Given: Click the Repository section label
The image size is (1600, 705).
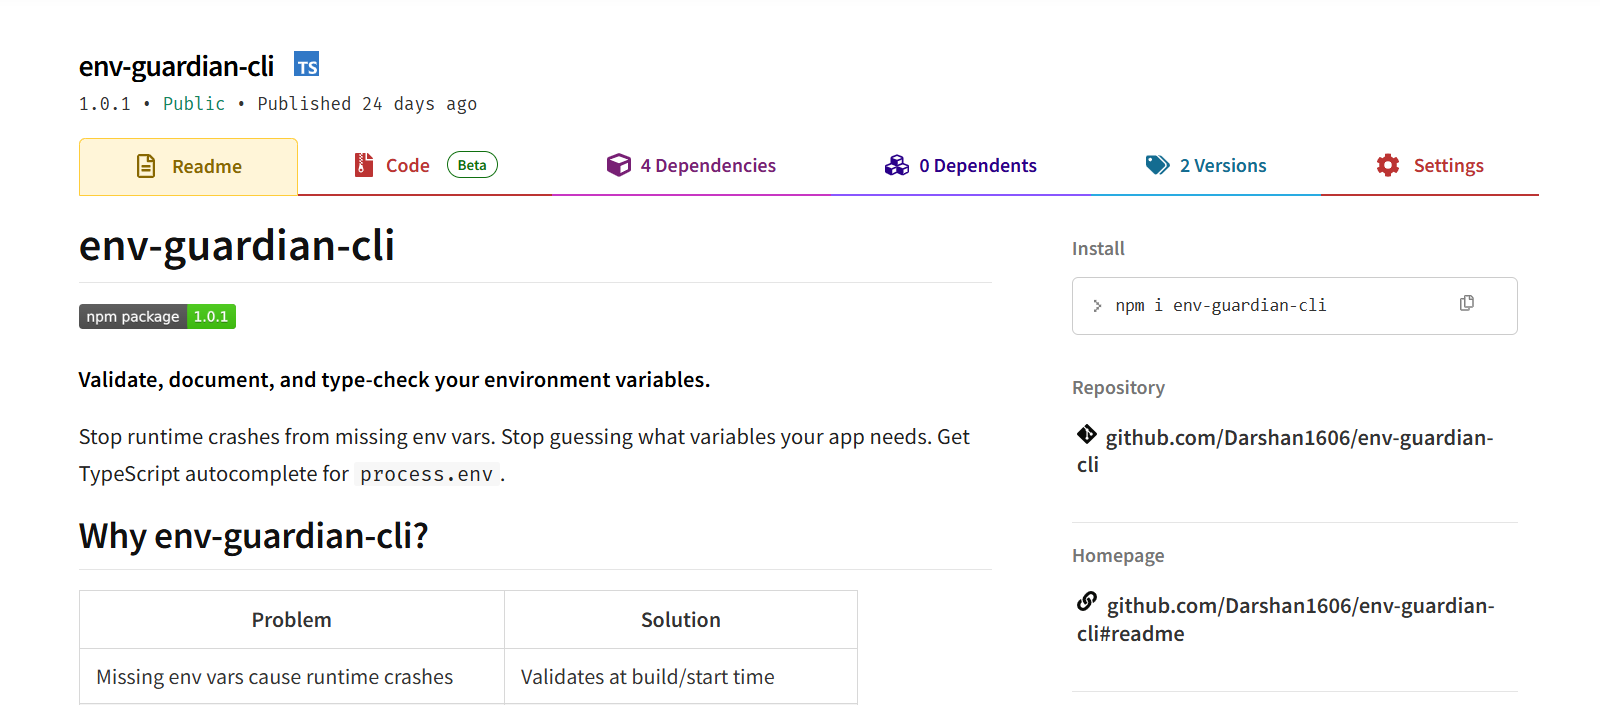Looking at the screenshot, I should pos(1118,388).
